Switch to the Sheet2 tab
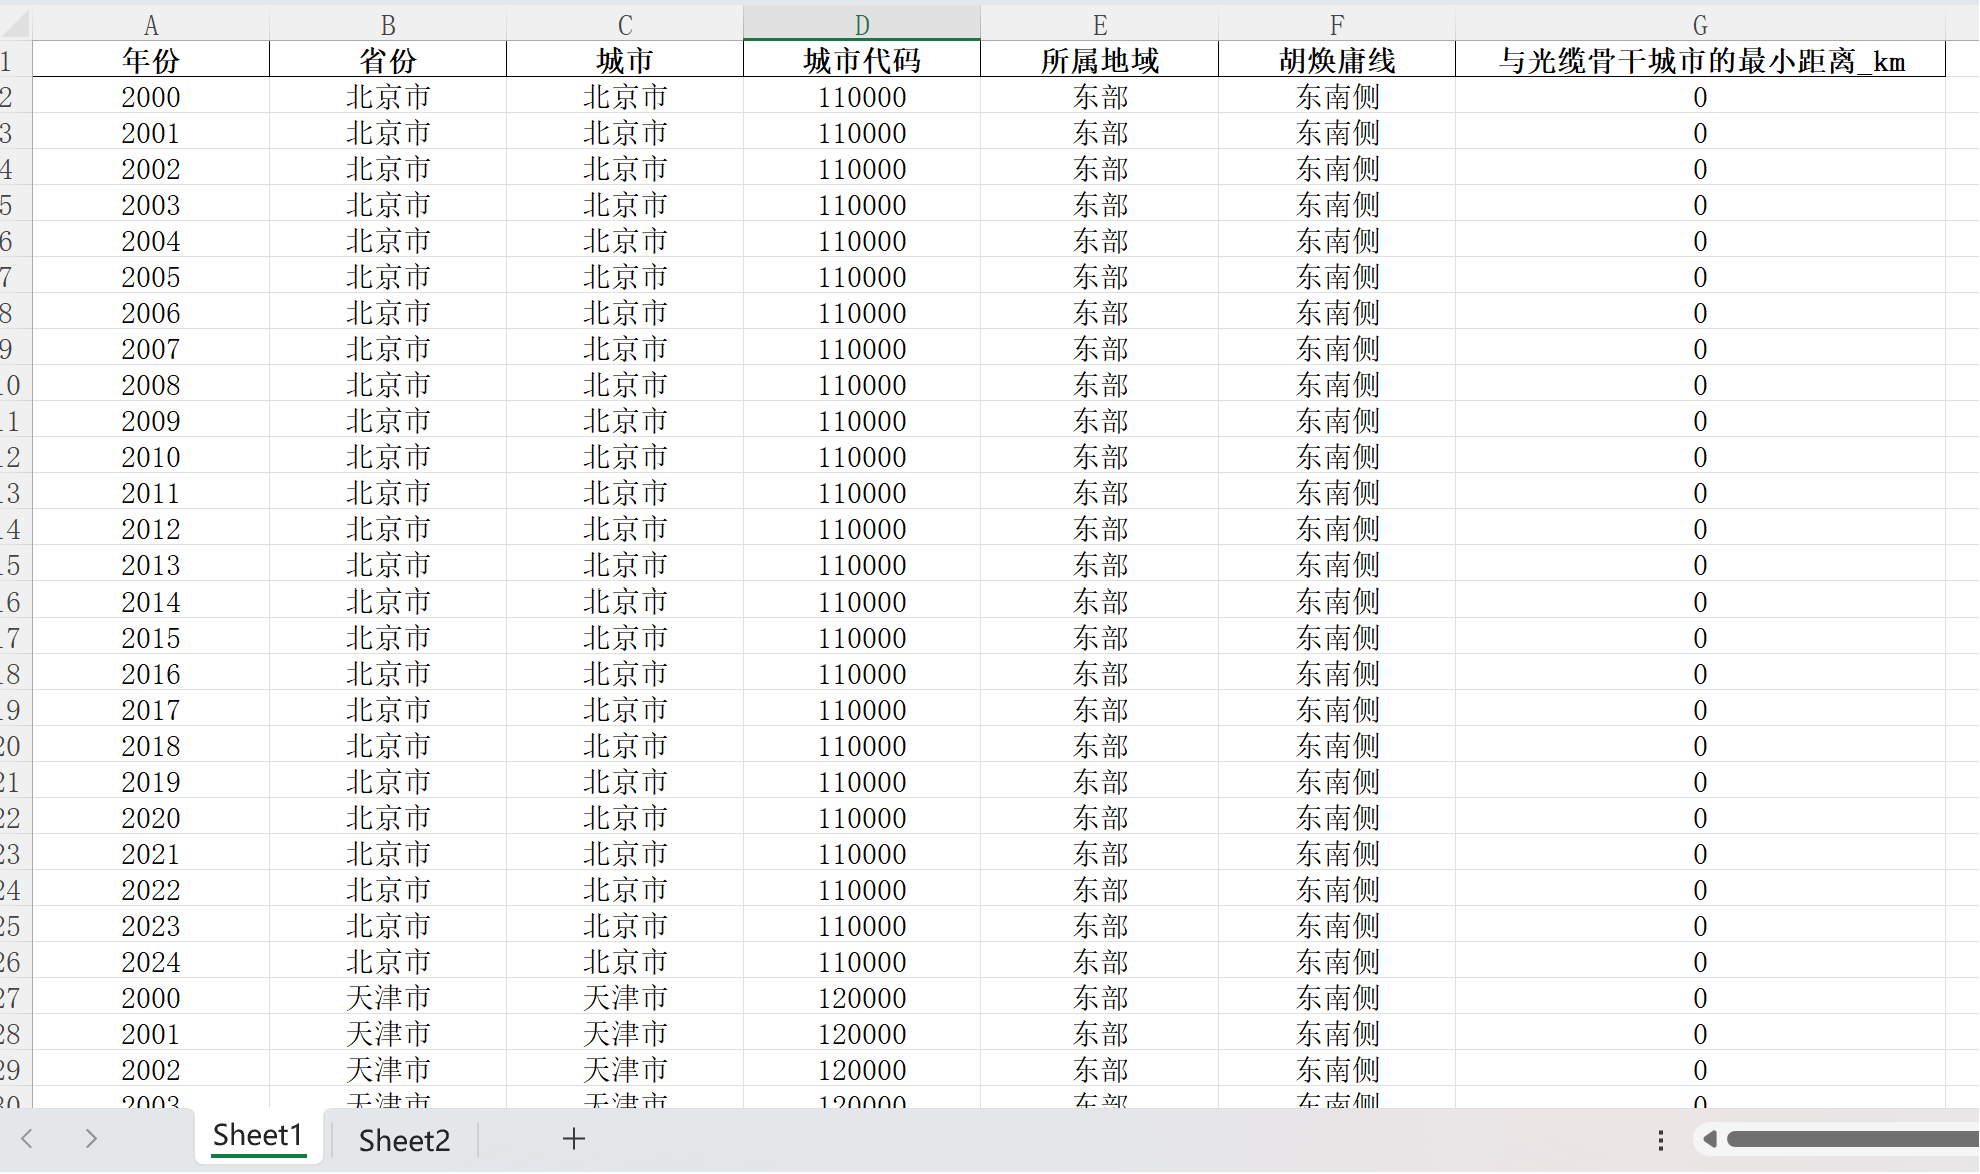This screenshot has width=1980, height=1174. tap(404, 1140)
